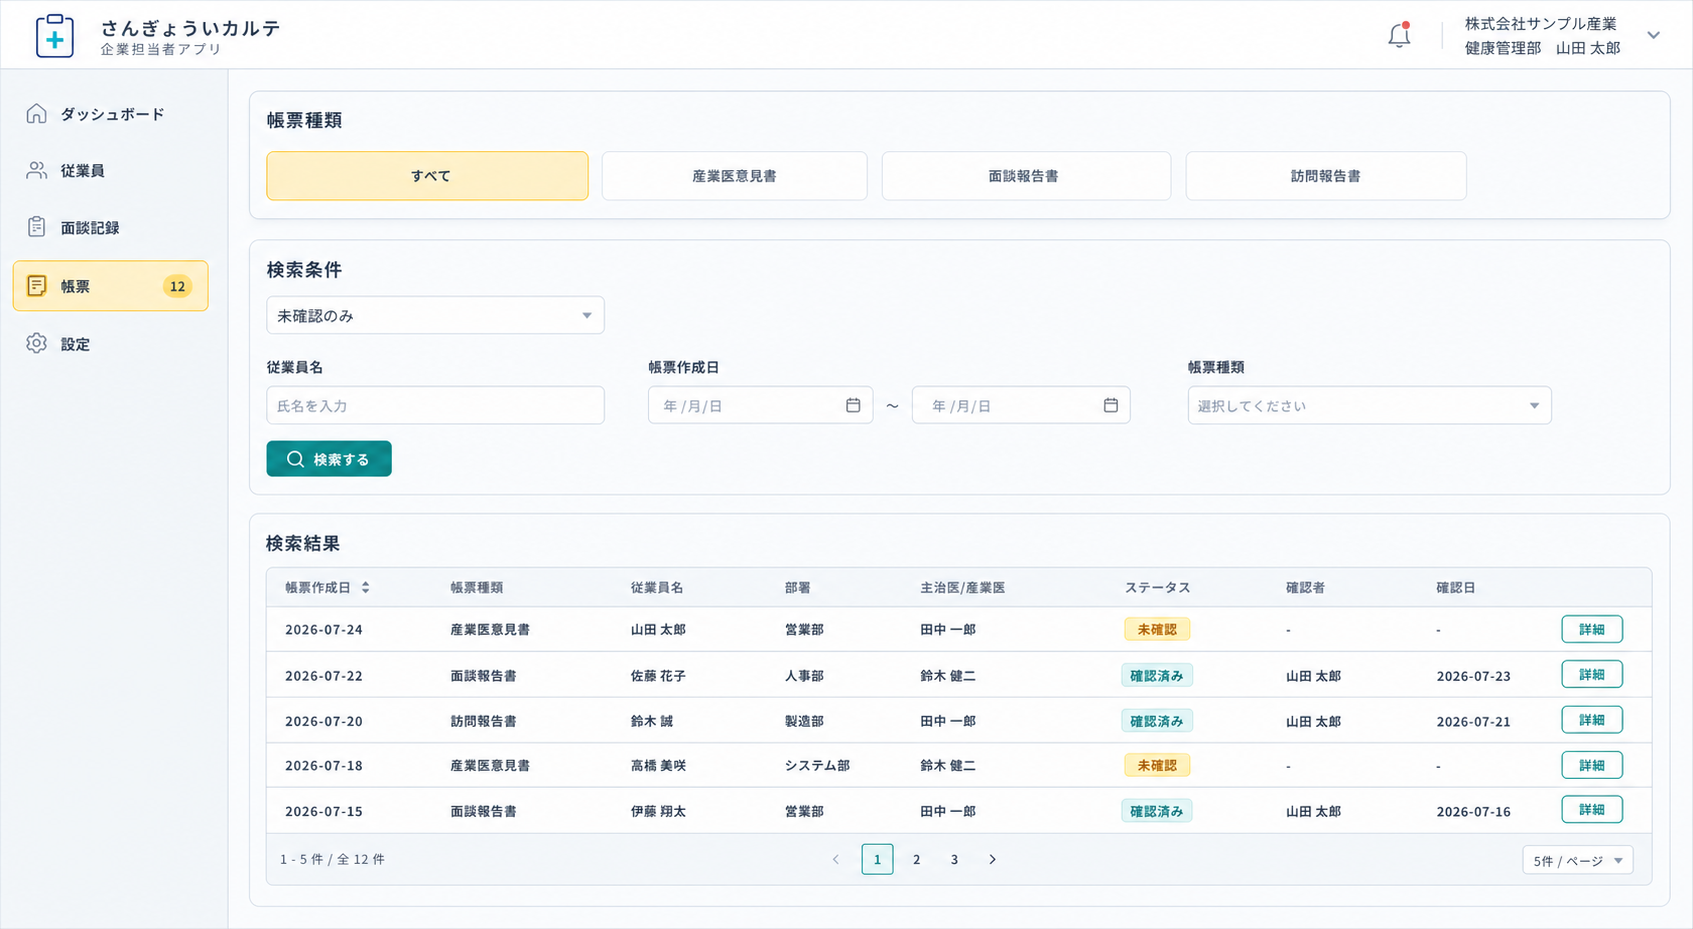Click the 2026-07-23 confirmation date cell
Viewport: 1693px width, 929px height.
(x=1473, y=676)
